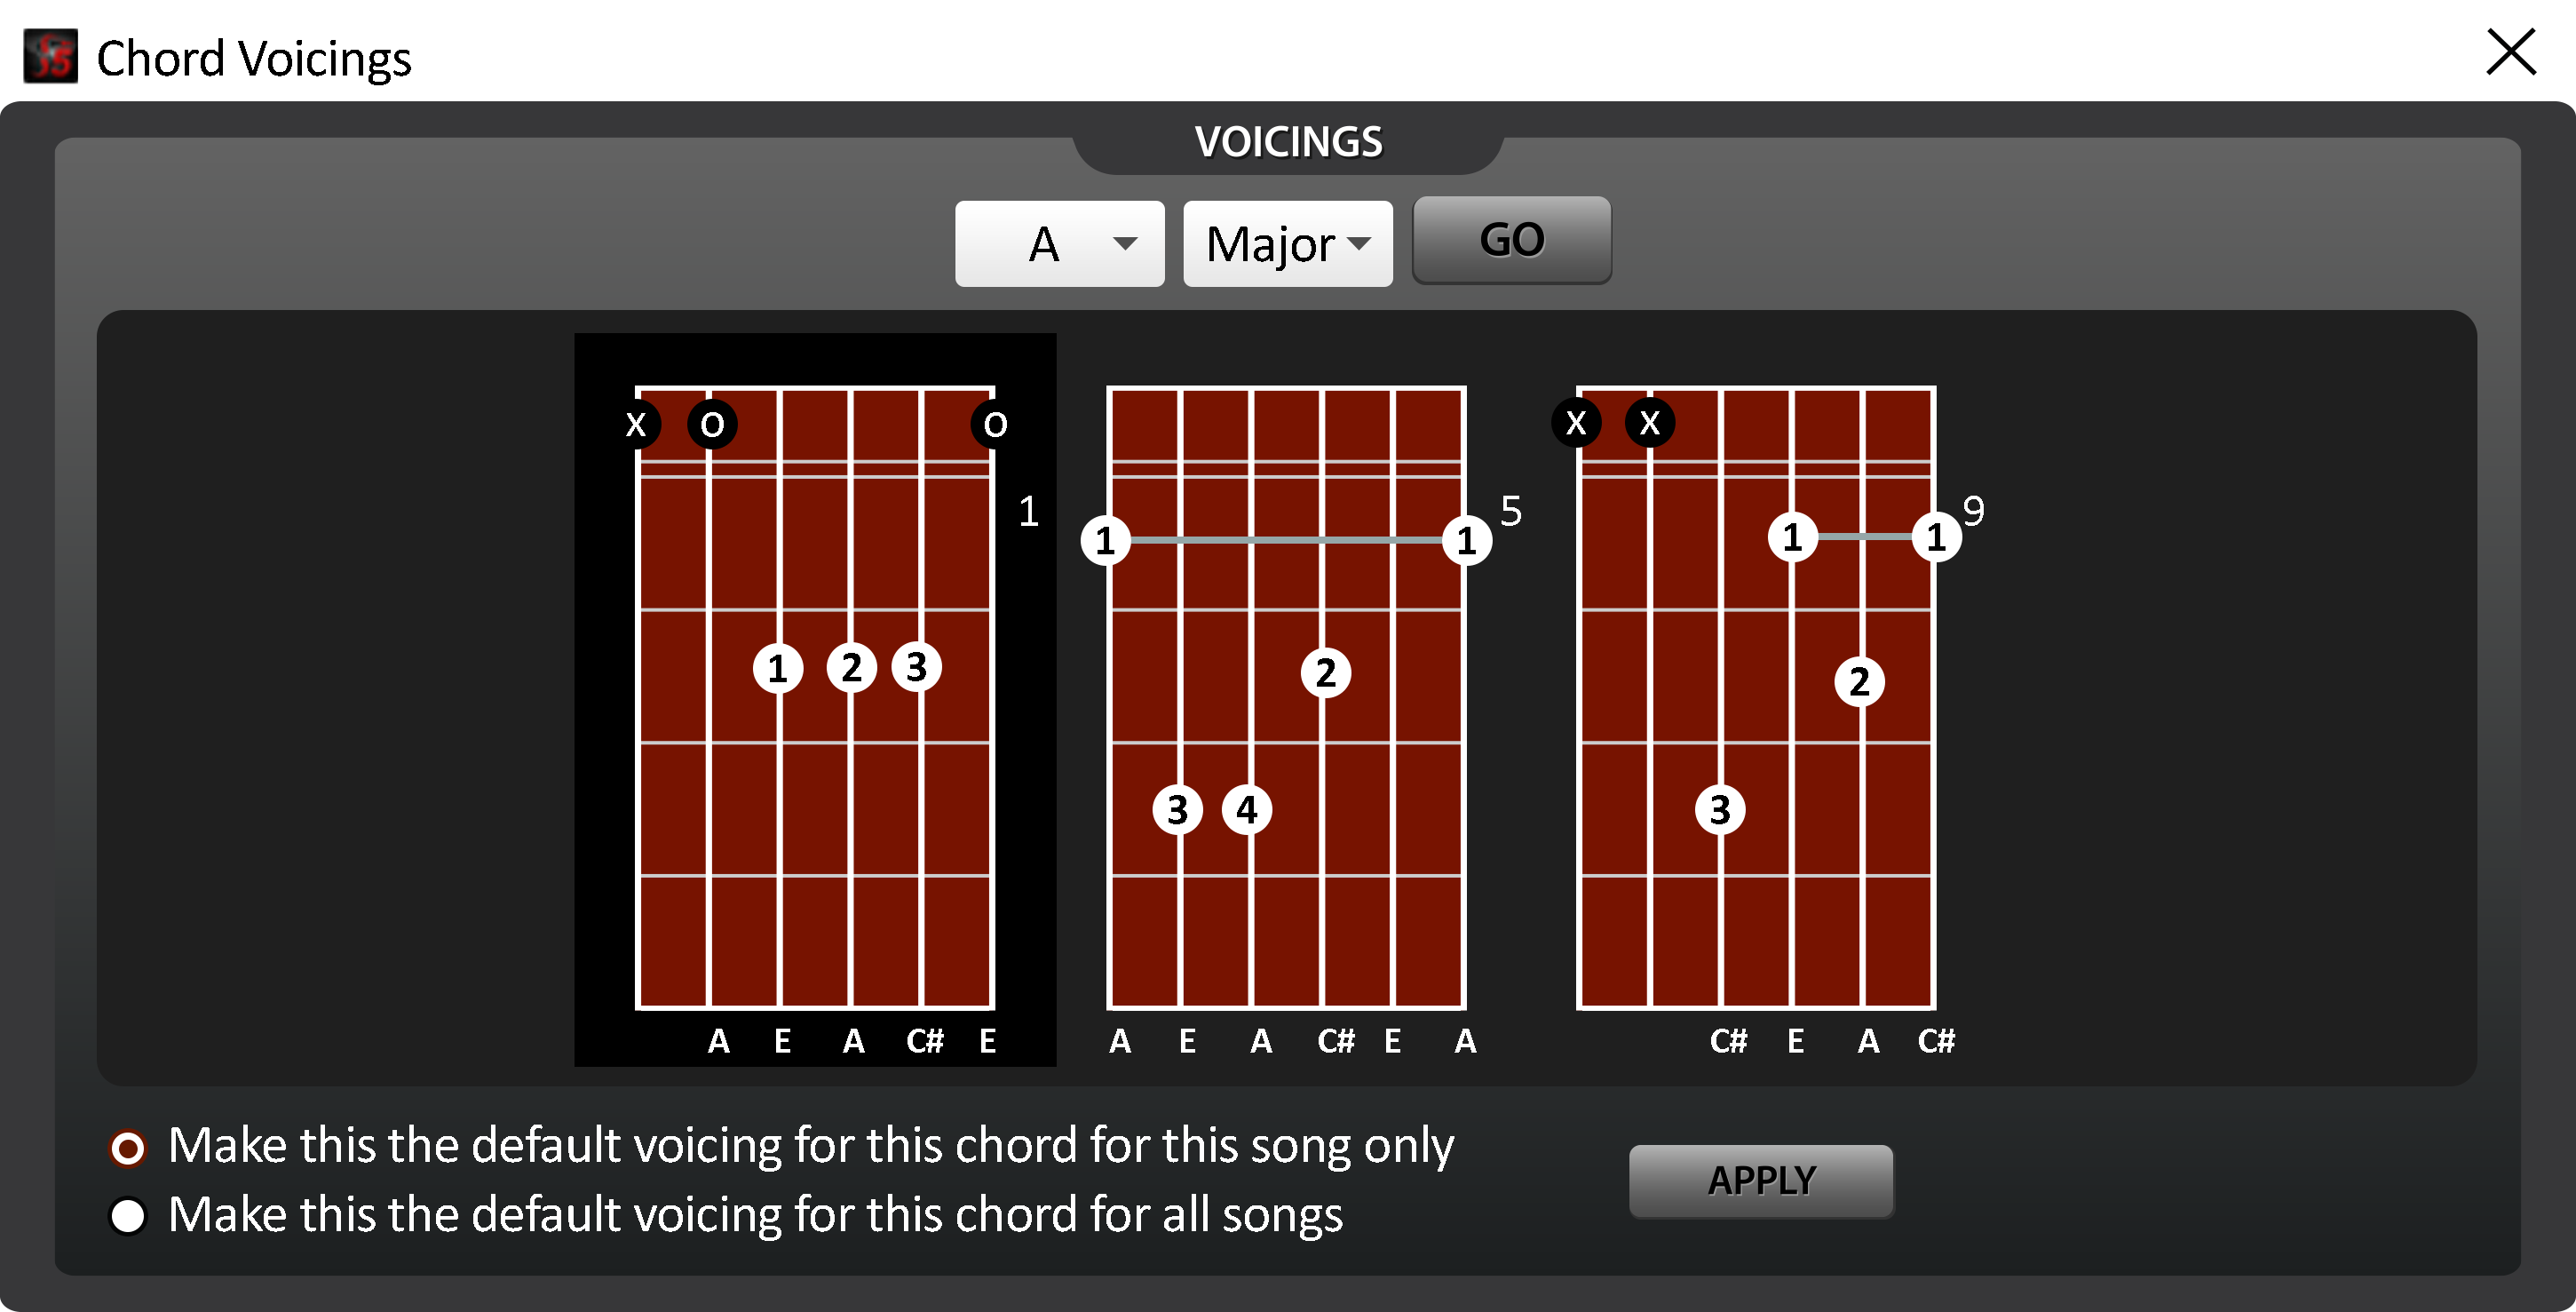This screenshot has height=1312, width=2576.
Task: Click the VOICINGS tab header
Action: click(1288, 142)
